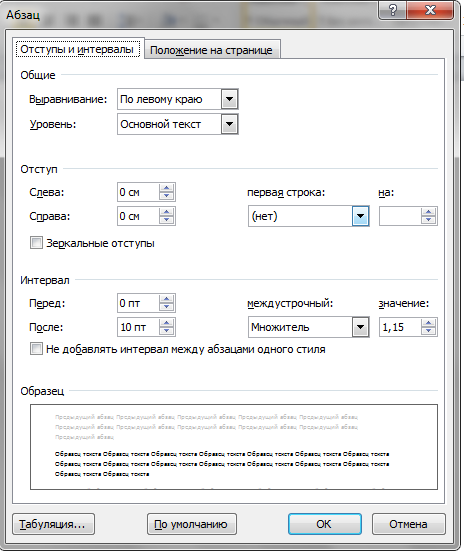Screen dimensions: 464x553
Task: Confirm with the OK button
Action: (x=324, y=524)
